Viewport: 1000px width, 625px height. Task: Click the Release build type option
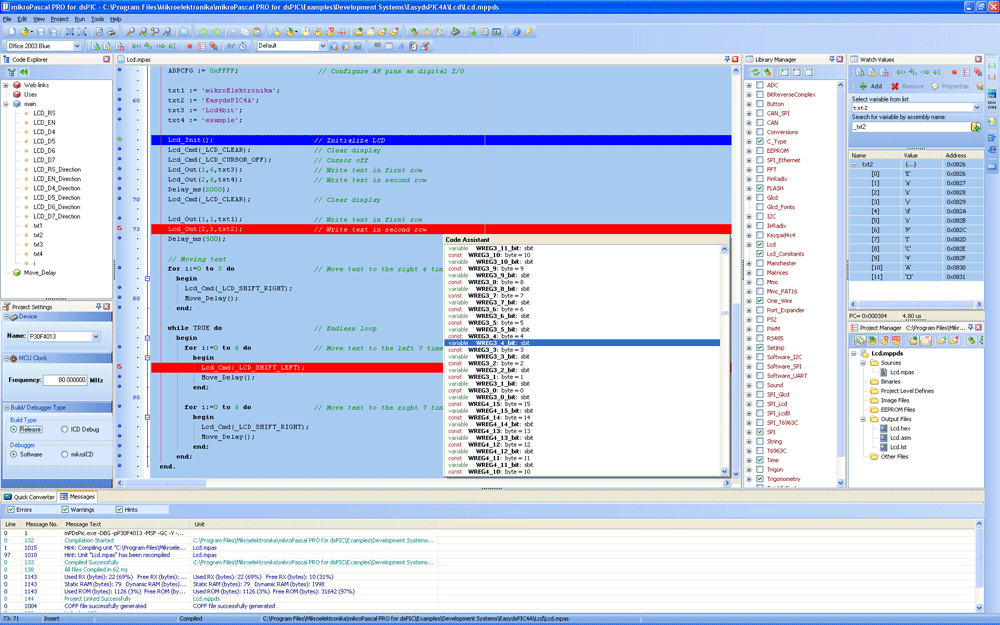[26, 429]
